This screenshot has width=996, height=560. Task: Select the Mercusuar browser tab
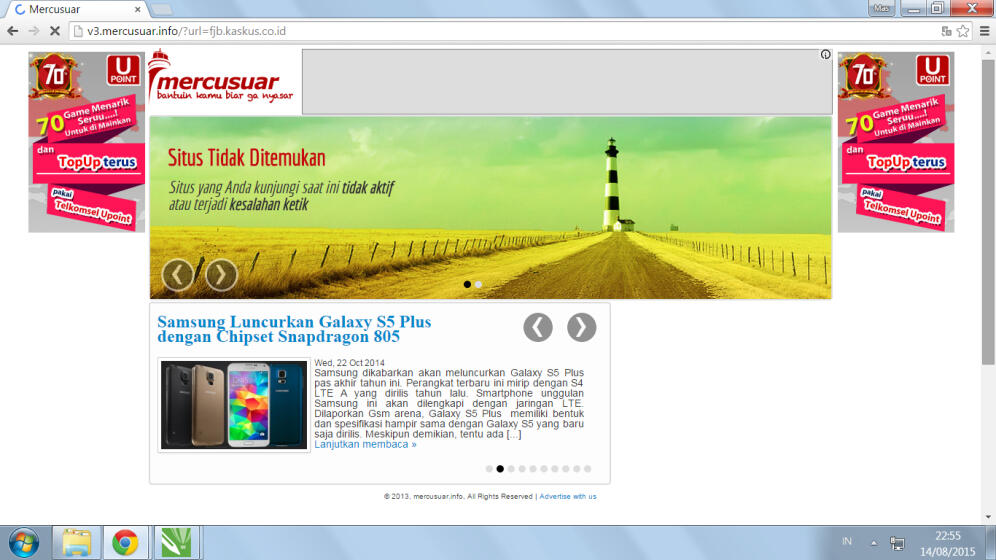point(76,10)
